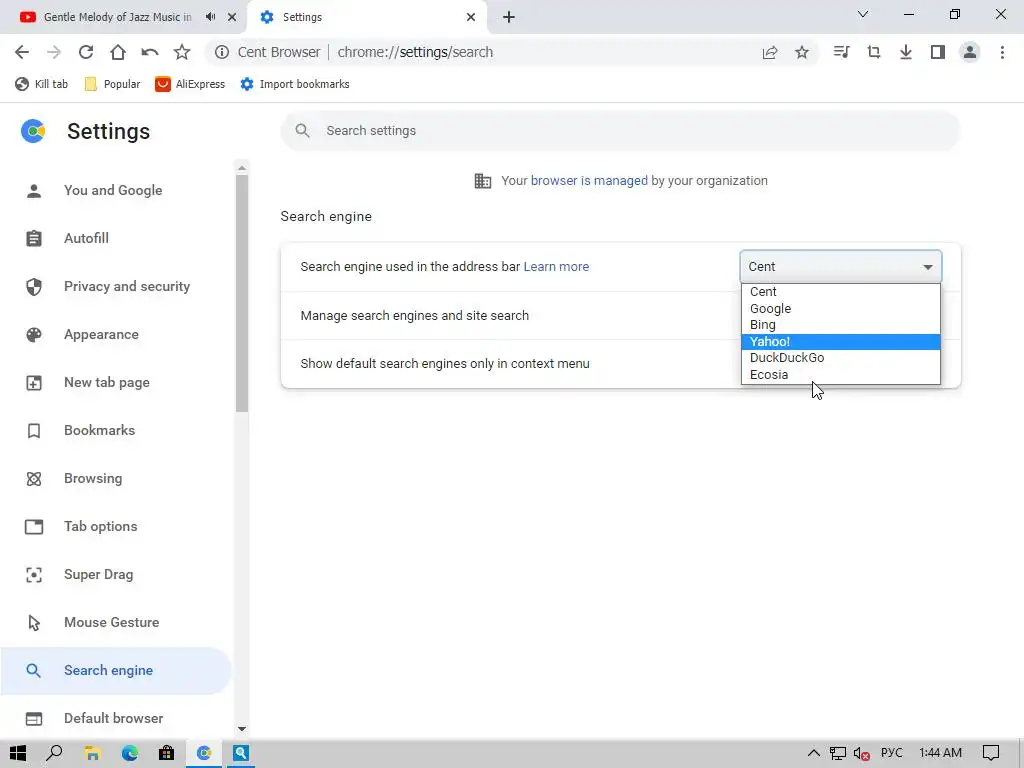Close the Gentle Melody of Jazz tab
Image resolution: width=1024 pixels, height=768 pixels.
pyautogui.click(x=232, y=17)
